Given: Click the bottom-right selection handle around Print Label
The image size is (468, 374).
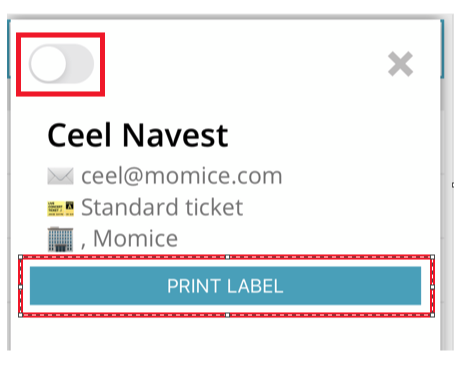Looking at the screenshot, I should (433, 315).
